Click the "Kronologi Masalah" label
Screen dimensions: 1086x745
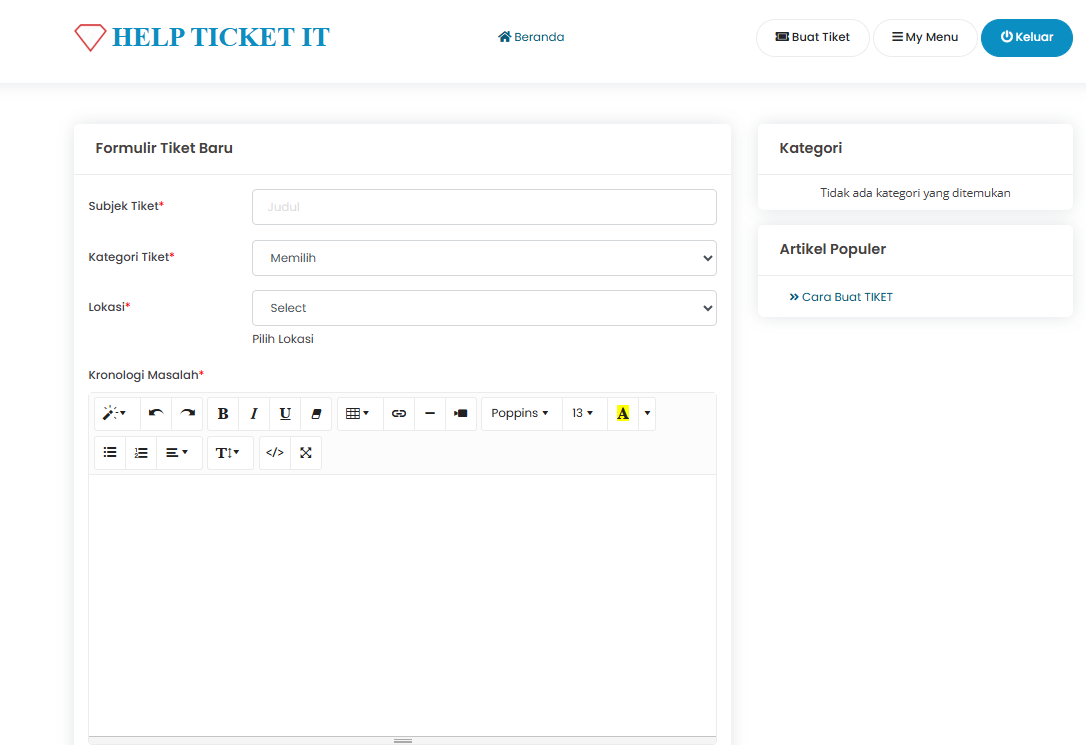click(145, 375)
